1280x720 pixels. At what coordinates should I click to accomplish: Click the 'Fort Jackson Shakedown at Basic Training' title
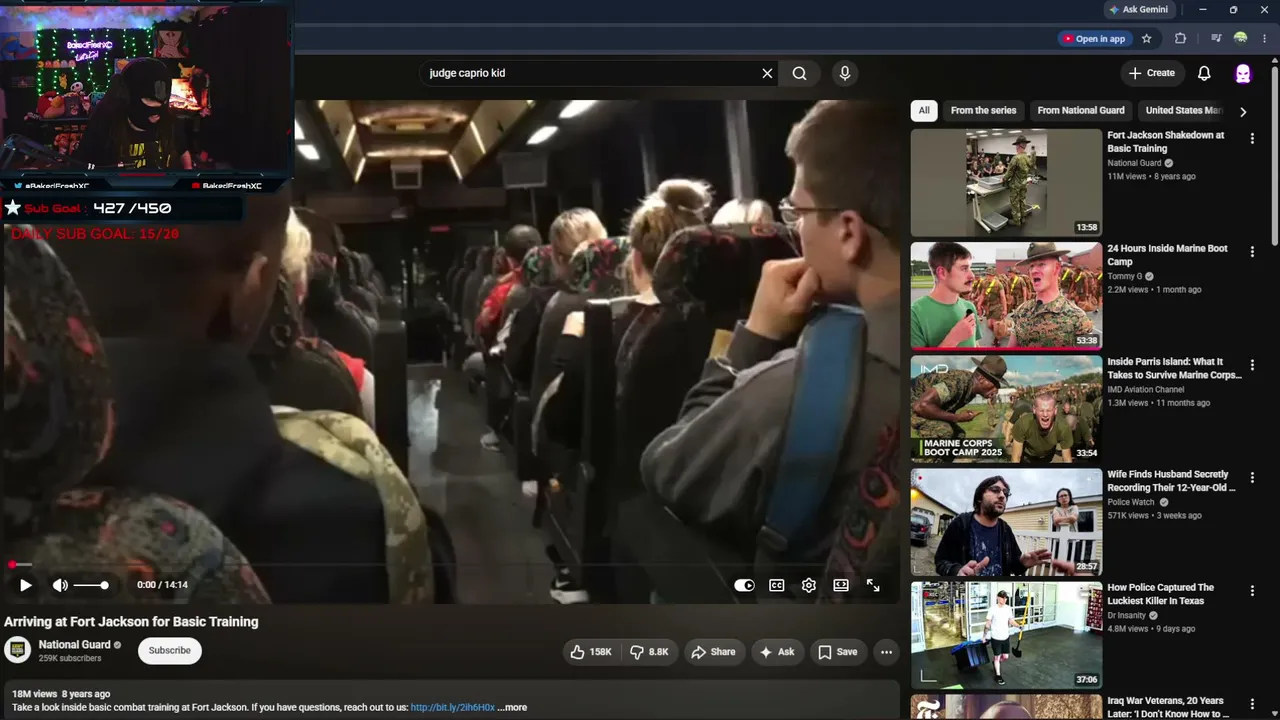coord(1166,142)
